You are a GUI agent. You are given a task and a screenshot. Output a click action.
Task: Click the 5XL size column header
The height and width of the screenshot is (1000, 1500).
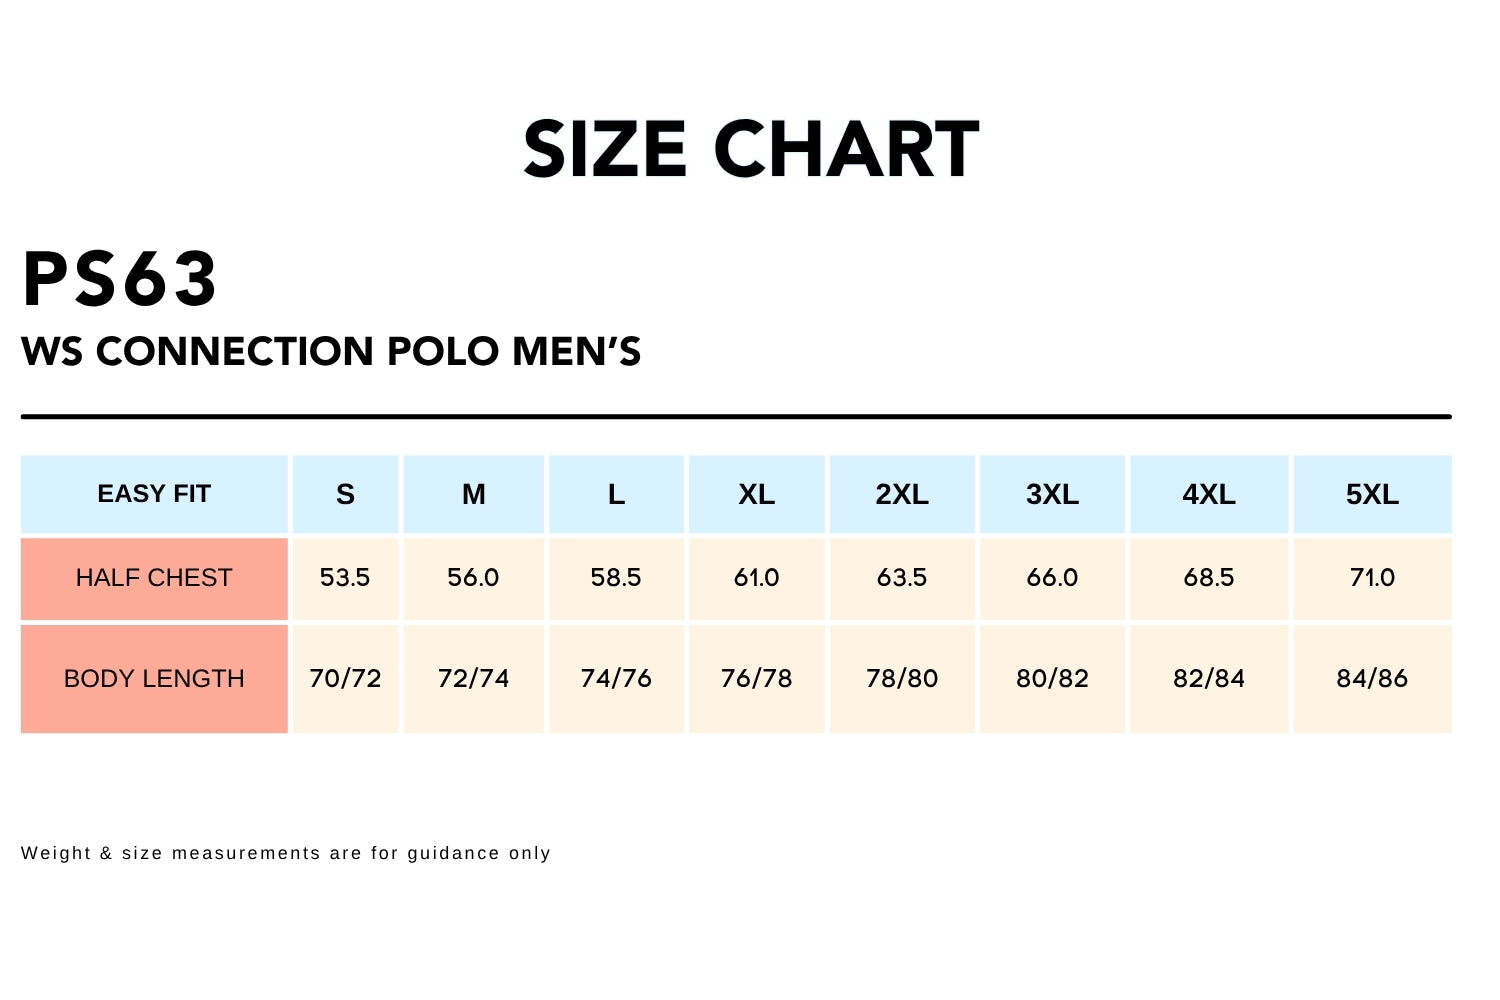(1372, 494)
